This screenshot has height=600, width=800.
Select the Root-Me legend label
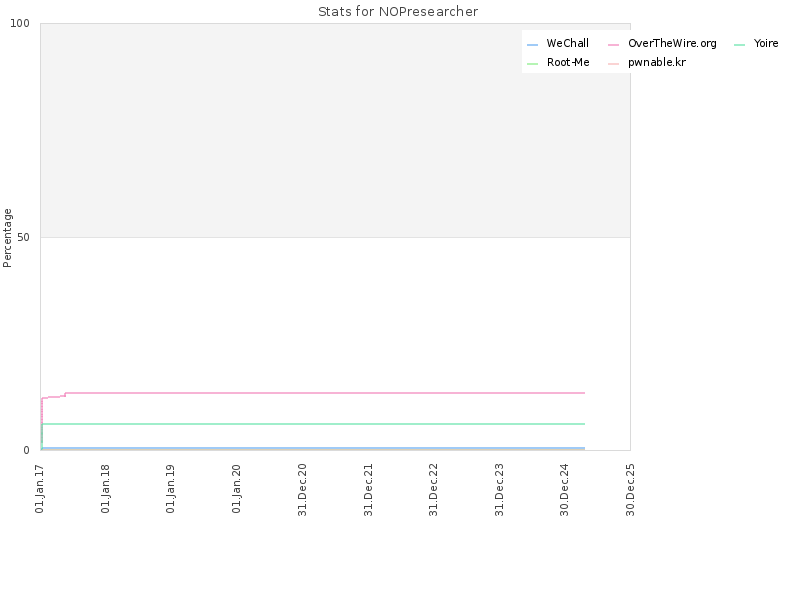tap(568, 62)
